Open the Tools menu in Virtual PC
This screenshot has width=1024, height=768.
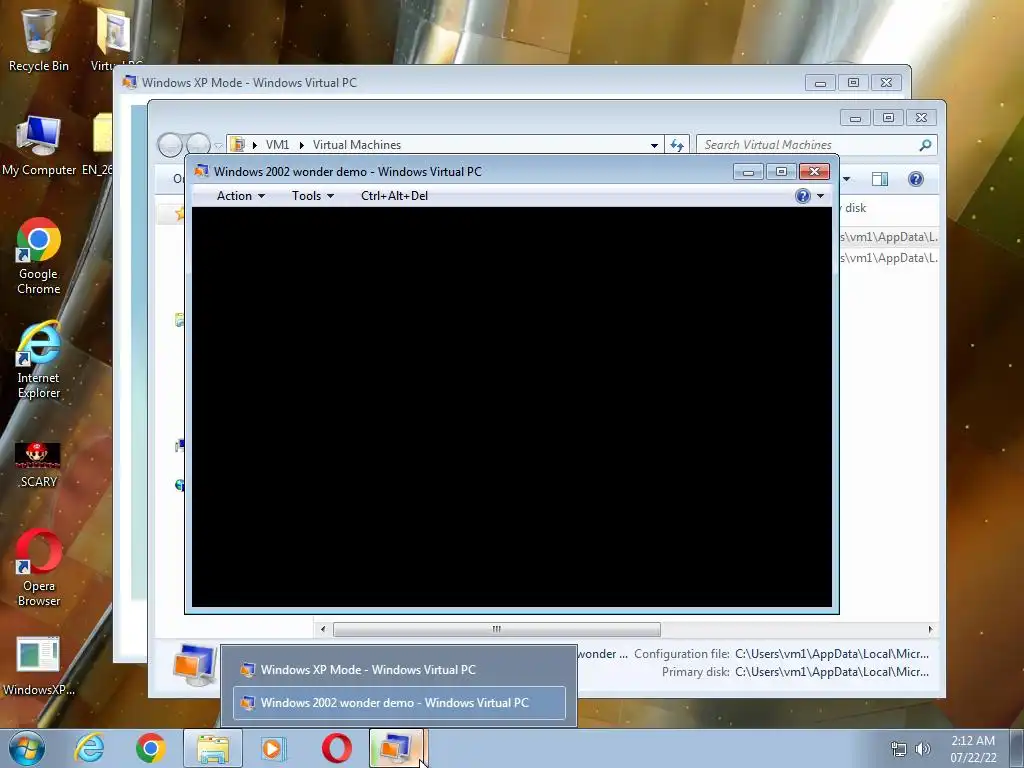pos(312,196)
